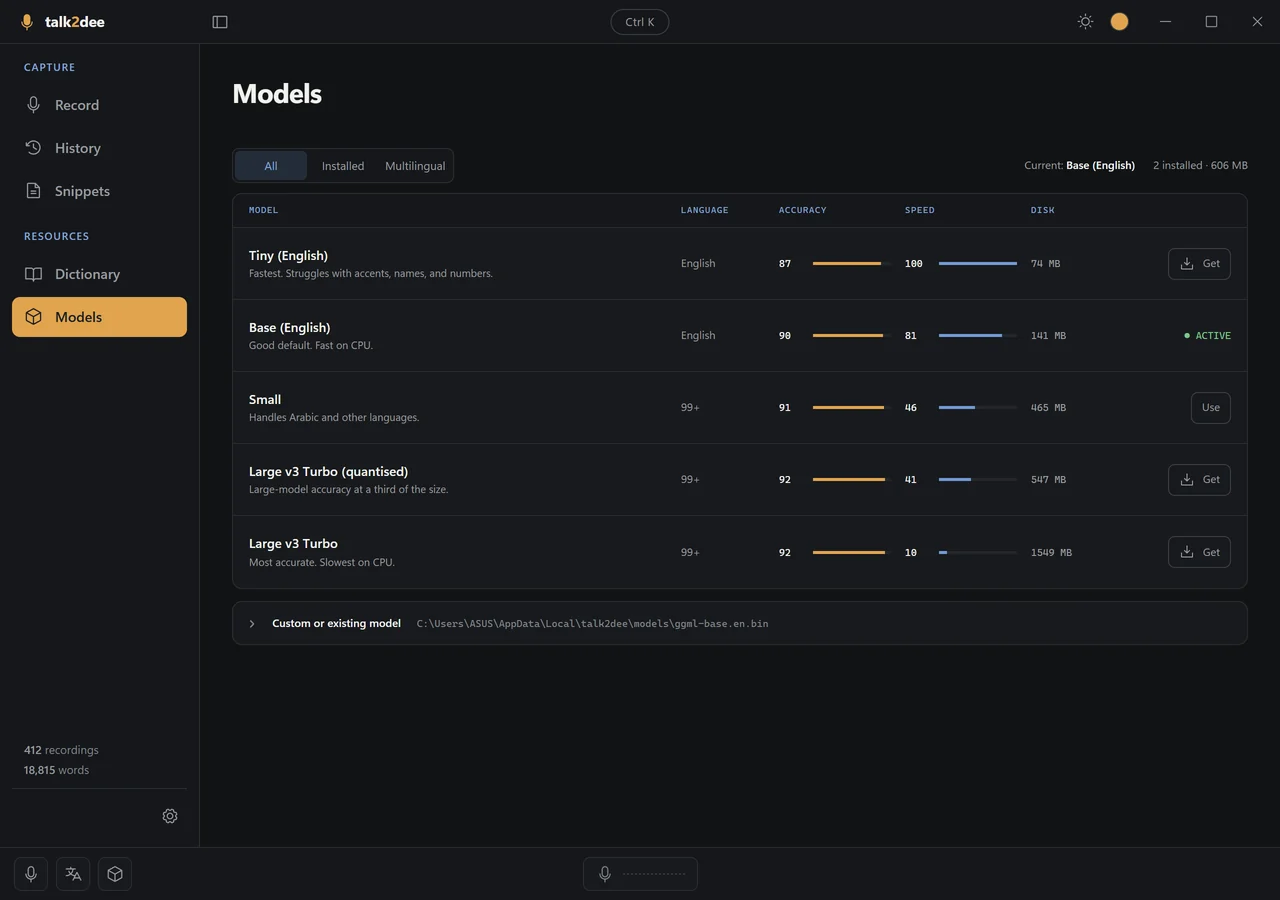Toggle the sidebar panel icon
The width and height of the screenshot is (1280, 900).
[x=220, y=22]
